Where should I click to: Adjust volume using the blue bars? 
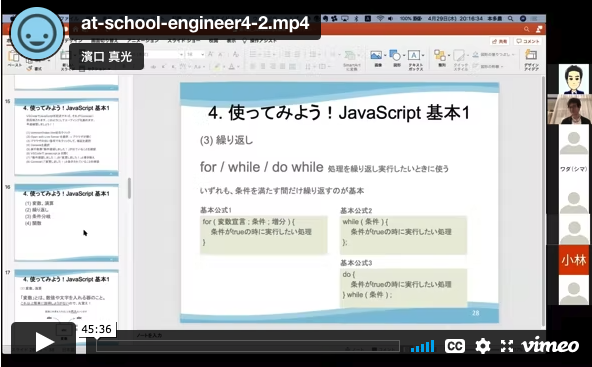tap(422, 346)
